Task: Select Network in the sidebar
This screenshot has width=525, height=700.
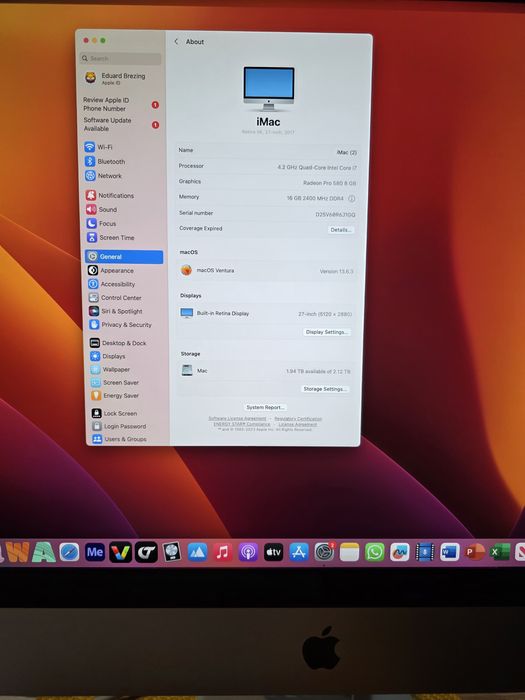Action: pos(104,176)
